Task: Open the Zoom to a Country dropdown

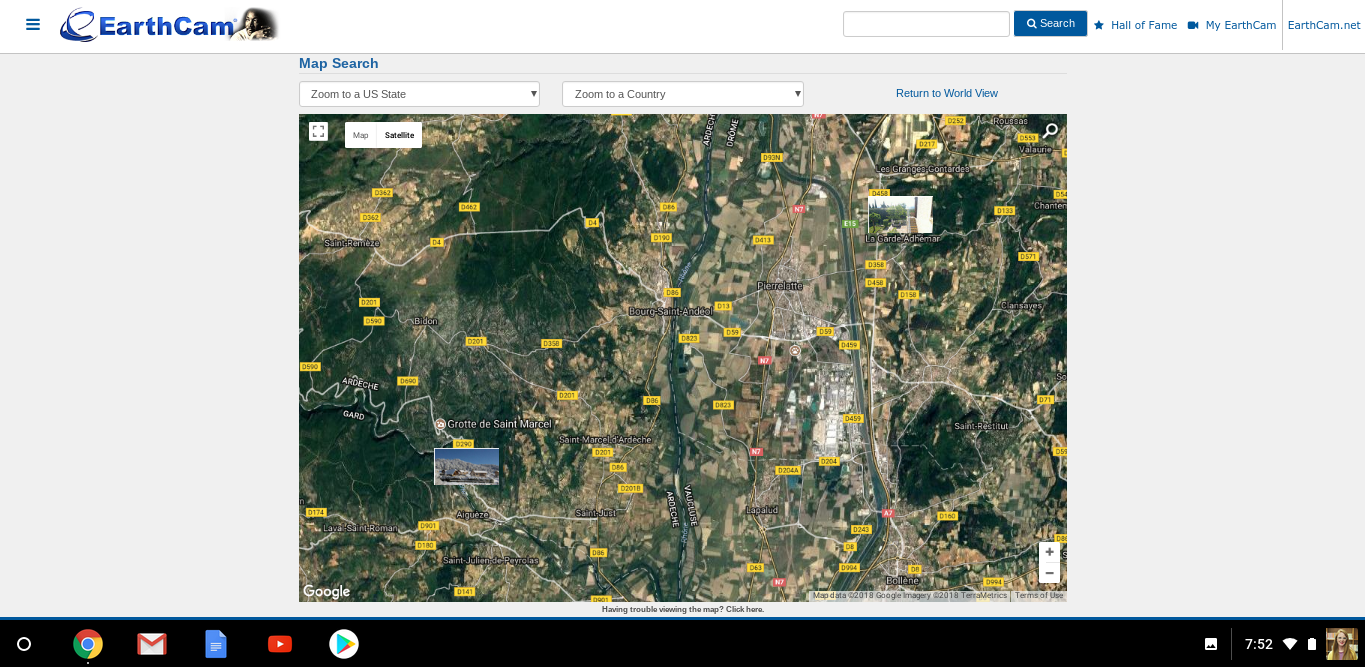Action: tap(682, 93)
